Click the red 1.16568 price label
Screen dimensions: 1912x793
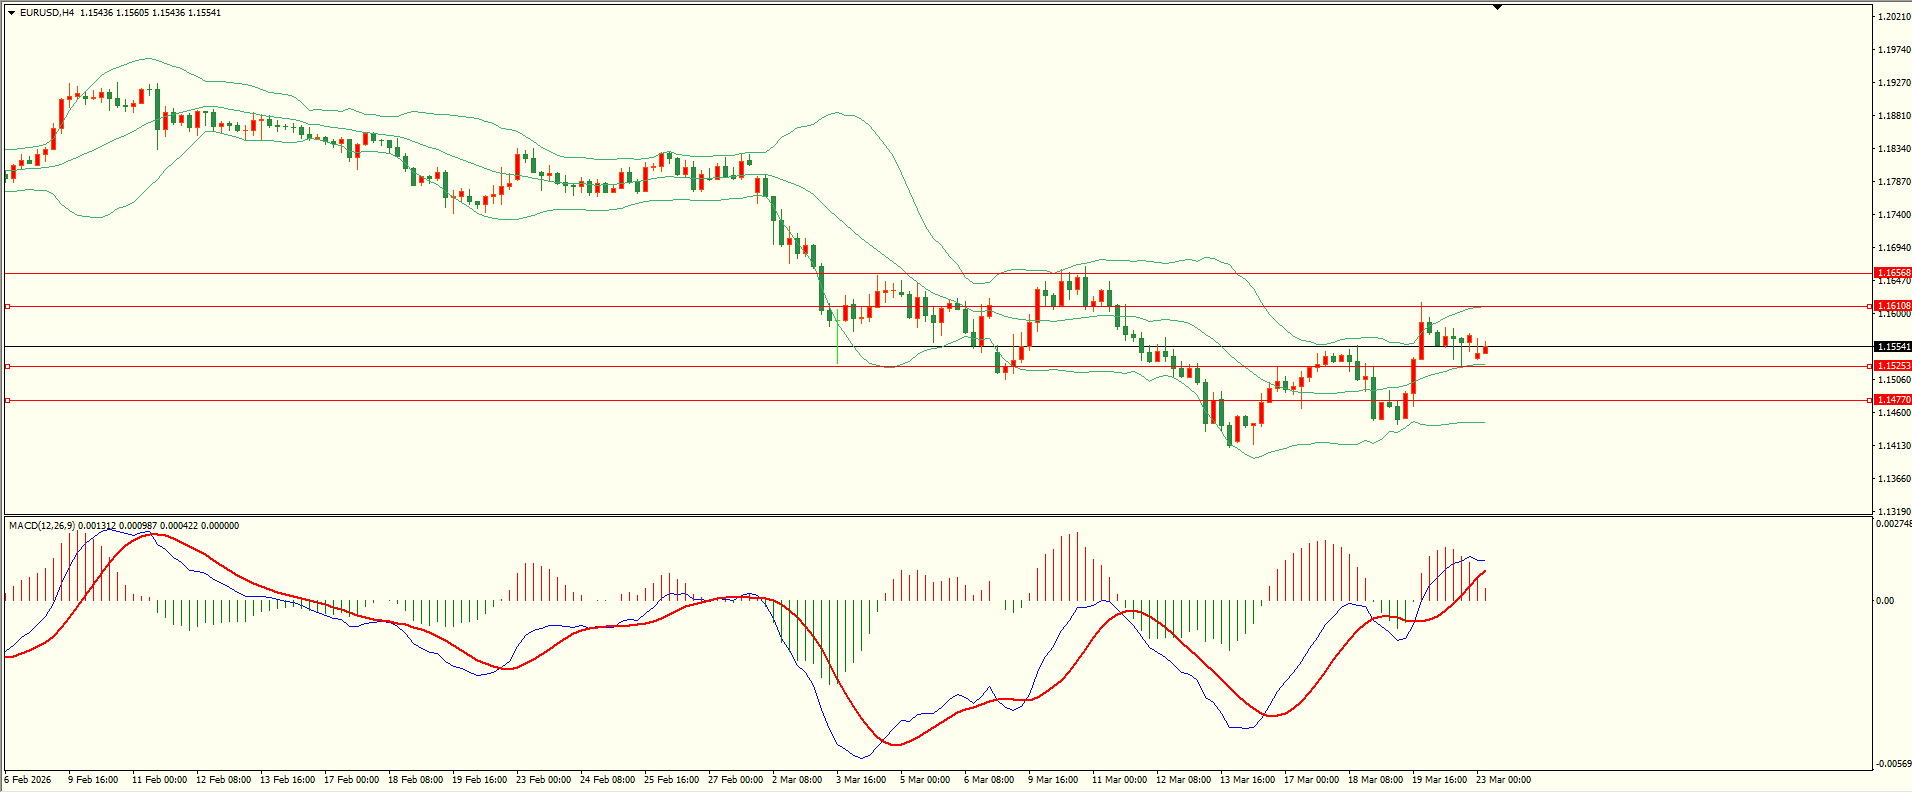click(x=1892, y=273)
